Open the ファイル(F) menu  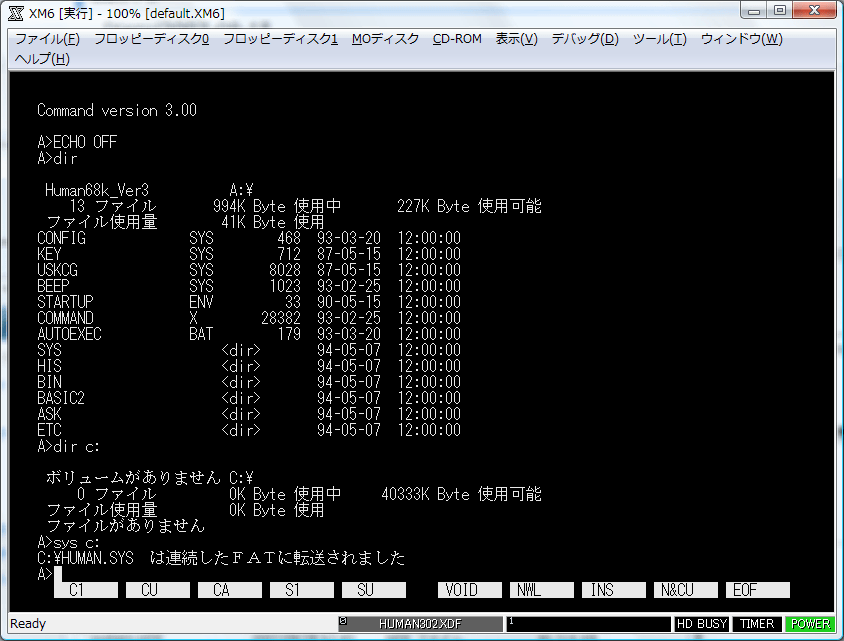(x=47, y=39)
